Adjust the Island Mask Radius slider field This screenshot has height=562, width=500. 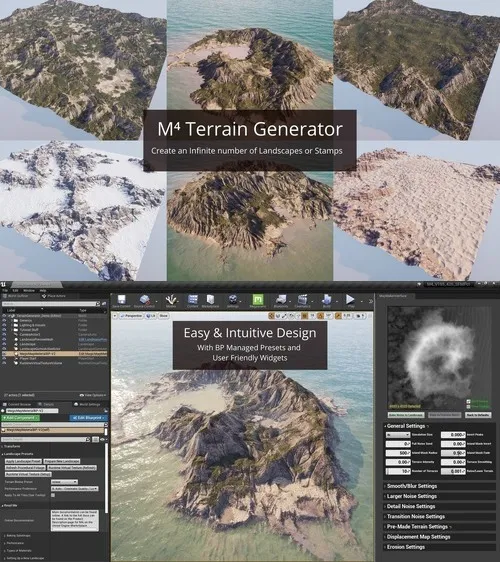(x=398, y=453)
